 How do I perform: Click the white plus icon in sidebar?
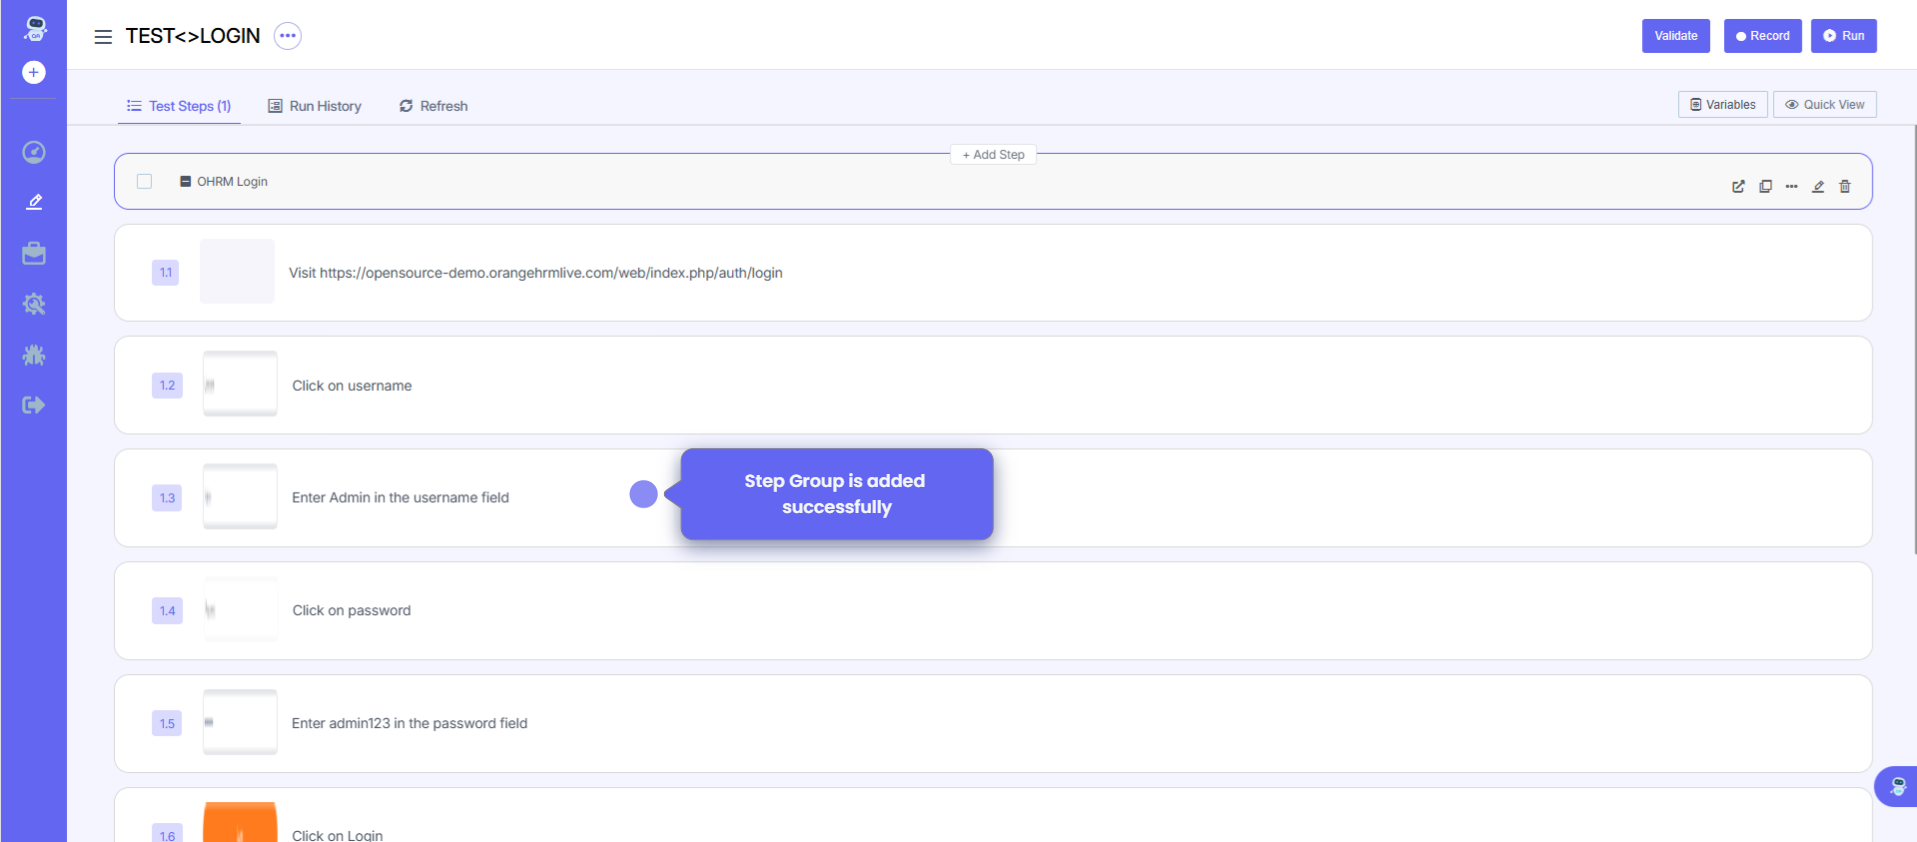click(x=34, y=72)
